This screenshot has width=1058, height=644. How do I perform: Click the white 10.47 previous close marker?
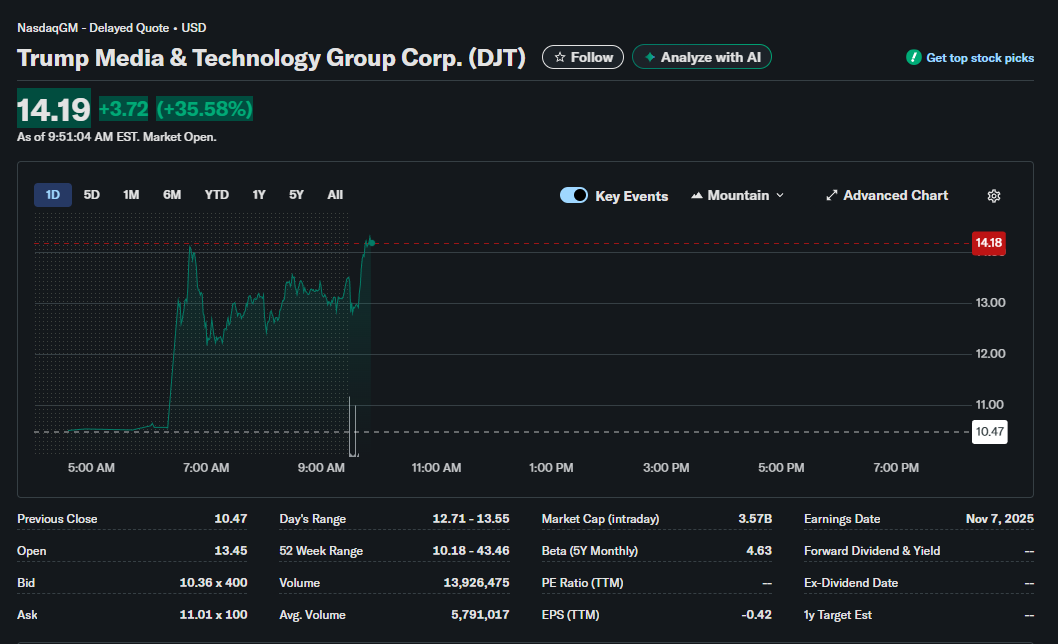point(989,432)
